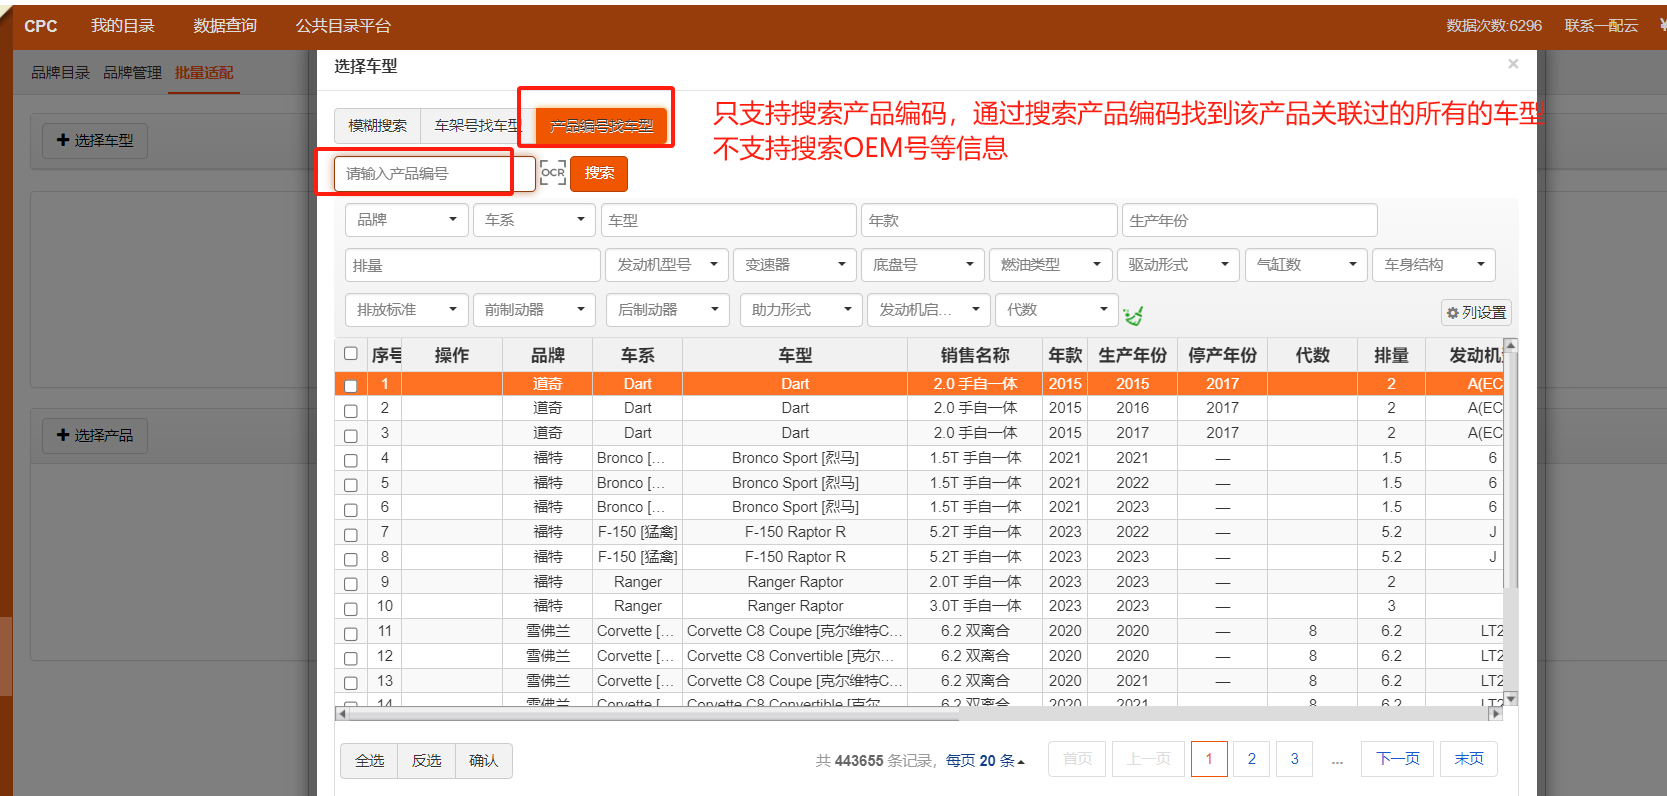Open 公共目录平台 in top navigation

point(343,25)
